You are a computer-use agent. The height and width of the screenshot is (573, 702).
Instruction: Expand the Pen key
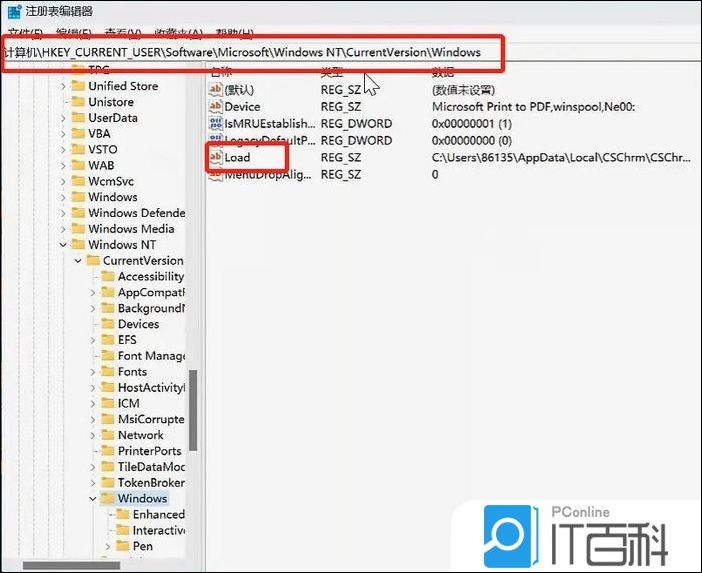point(107,547)
